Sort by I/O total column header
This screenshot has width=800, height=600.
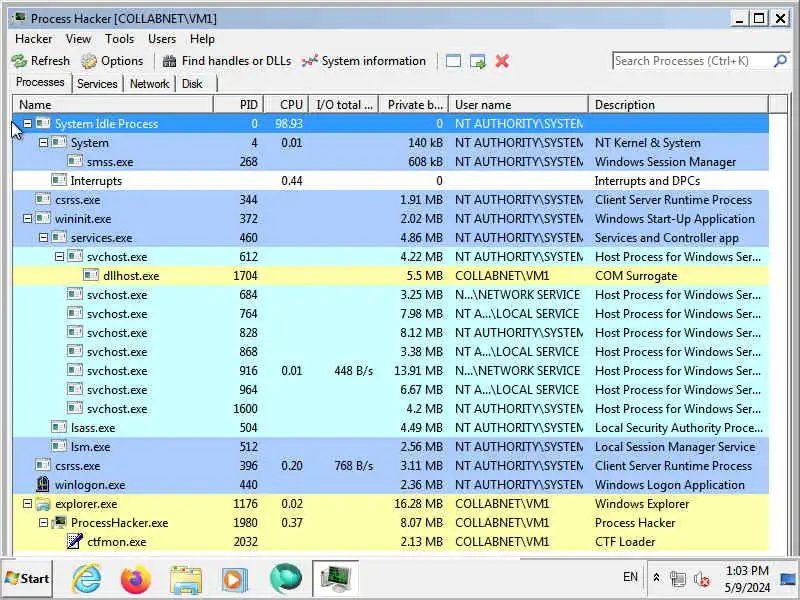[x=343, y=105]
